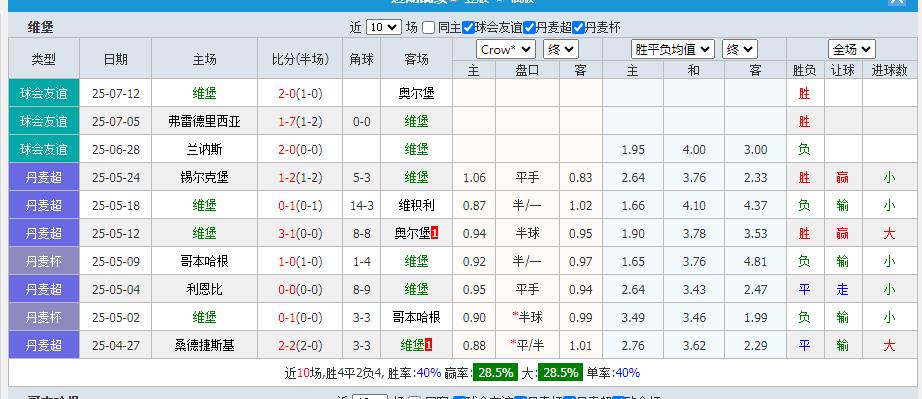
Task: Click the 类型 column header
Action: 44,59
